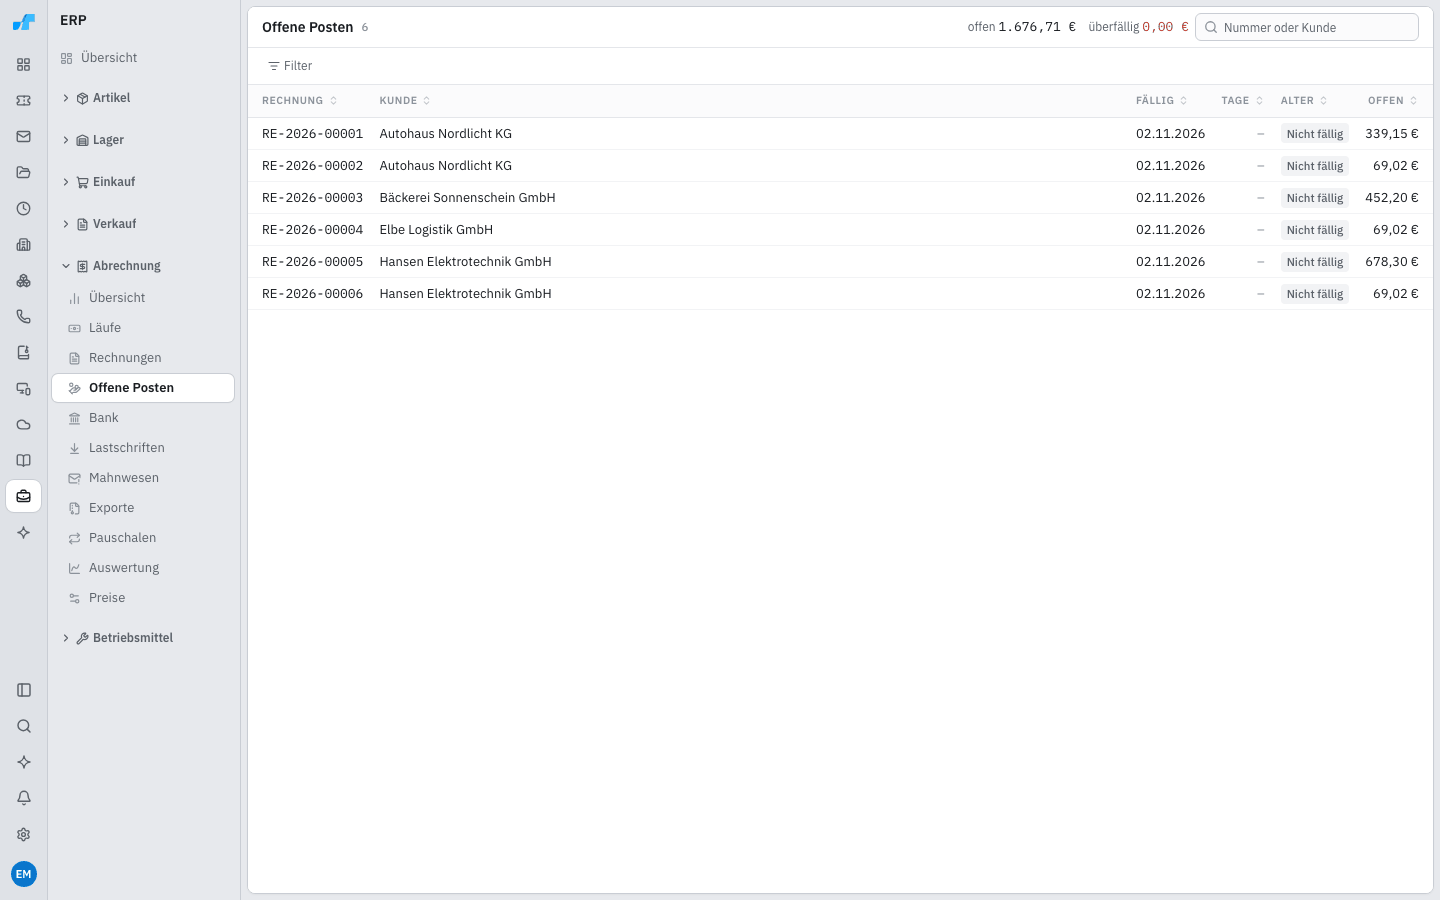Open settings gear in left rail
Screen dimensions: 1440x900
coord(24,834)
